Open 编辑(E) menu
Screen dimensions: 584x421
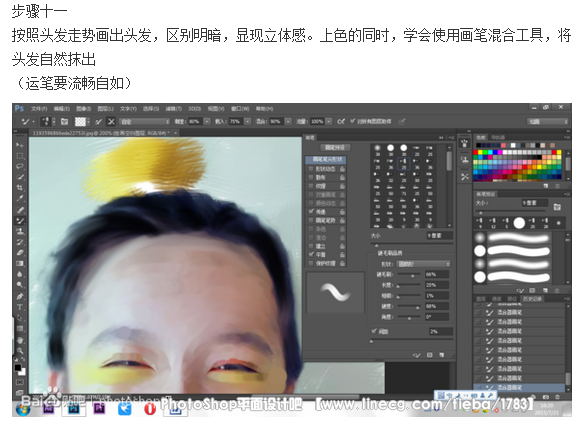point(61,109)
